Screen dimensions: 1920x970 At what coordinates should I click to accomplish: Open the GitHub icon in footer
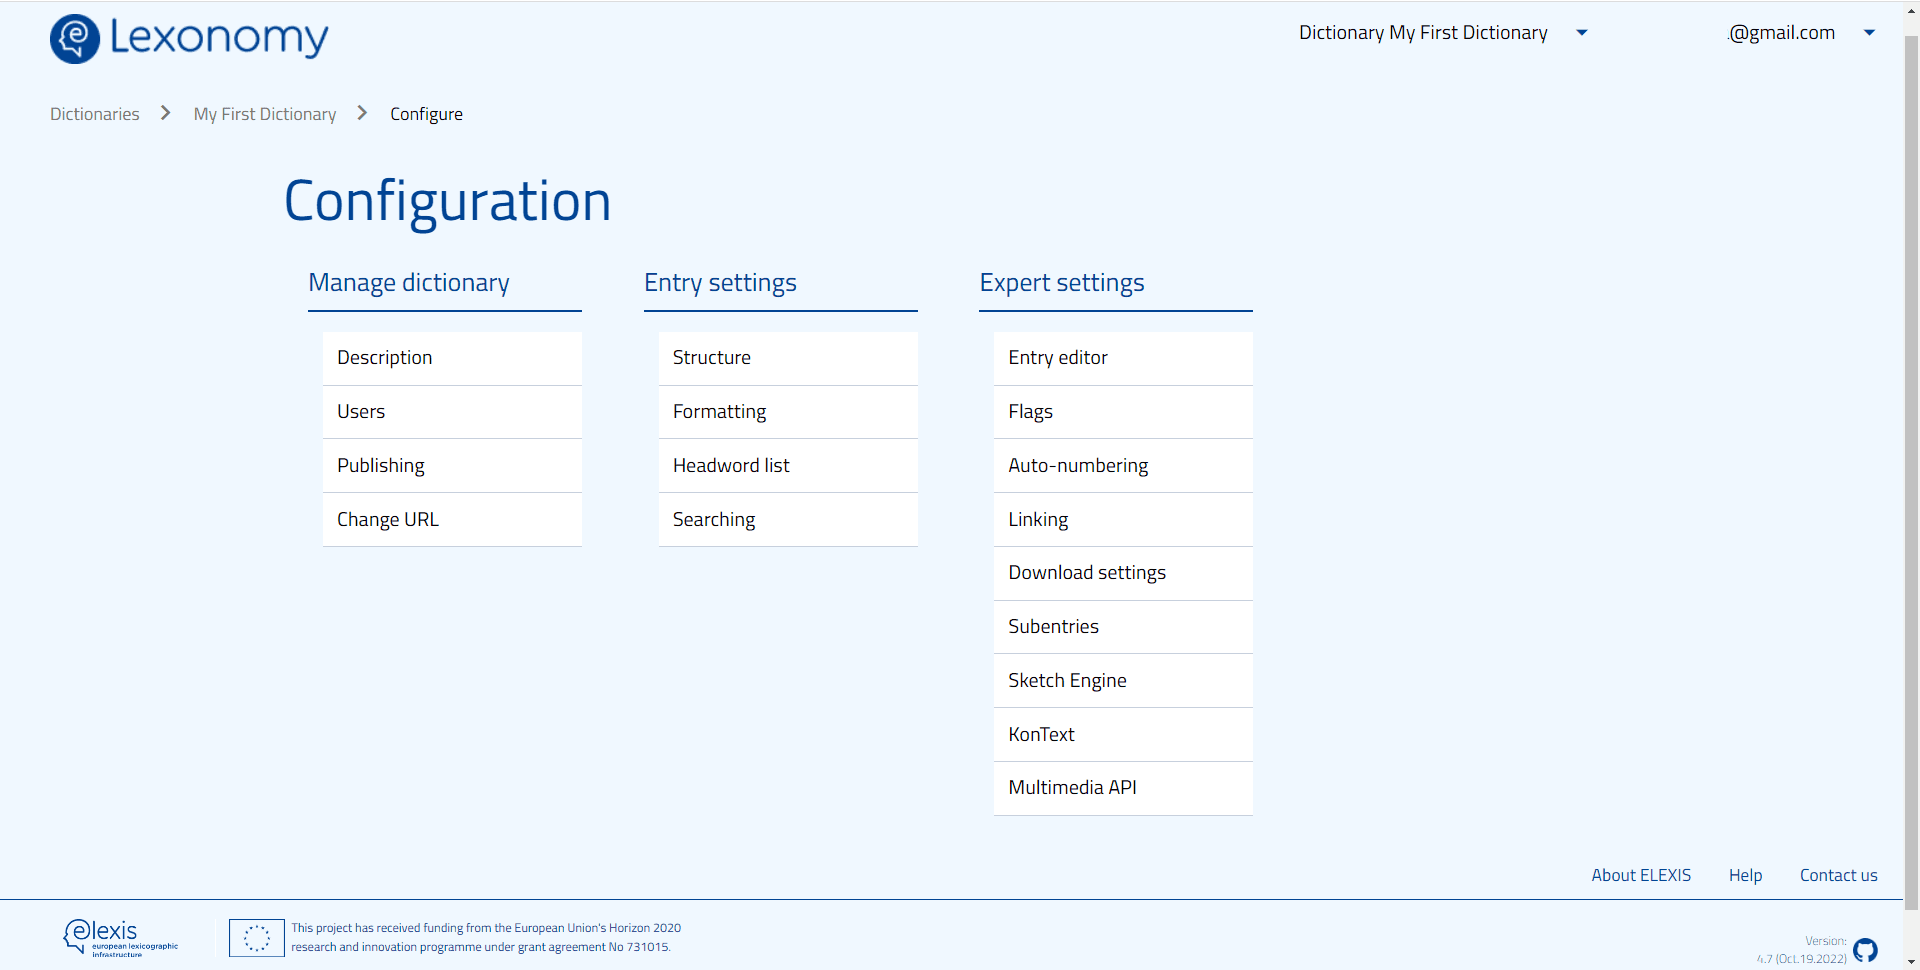click(x=1865, y=950)
